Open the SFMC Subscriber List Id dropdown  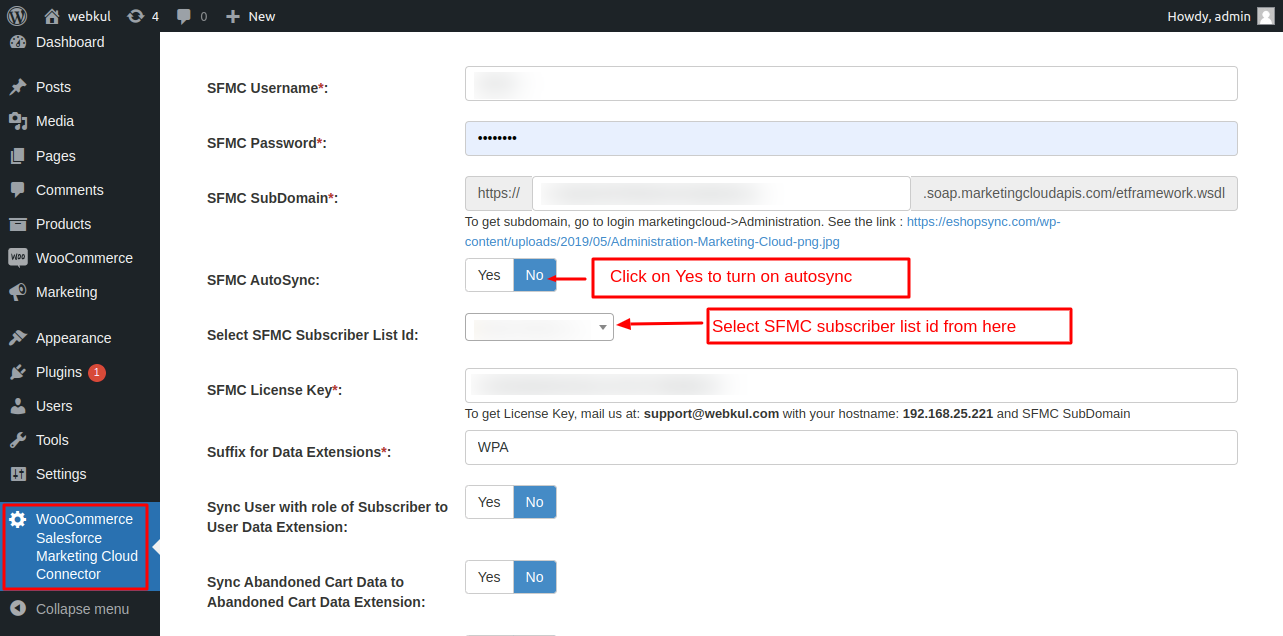539,326
